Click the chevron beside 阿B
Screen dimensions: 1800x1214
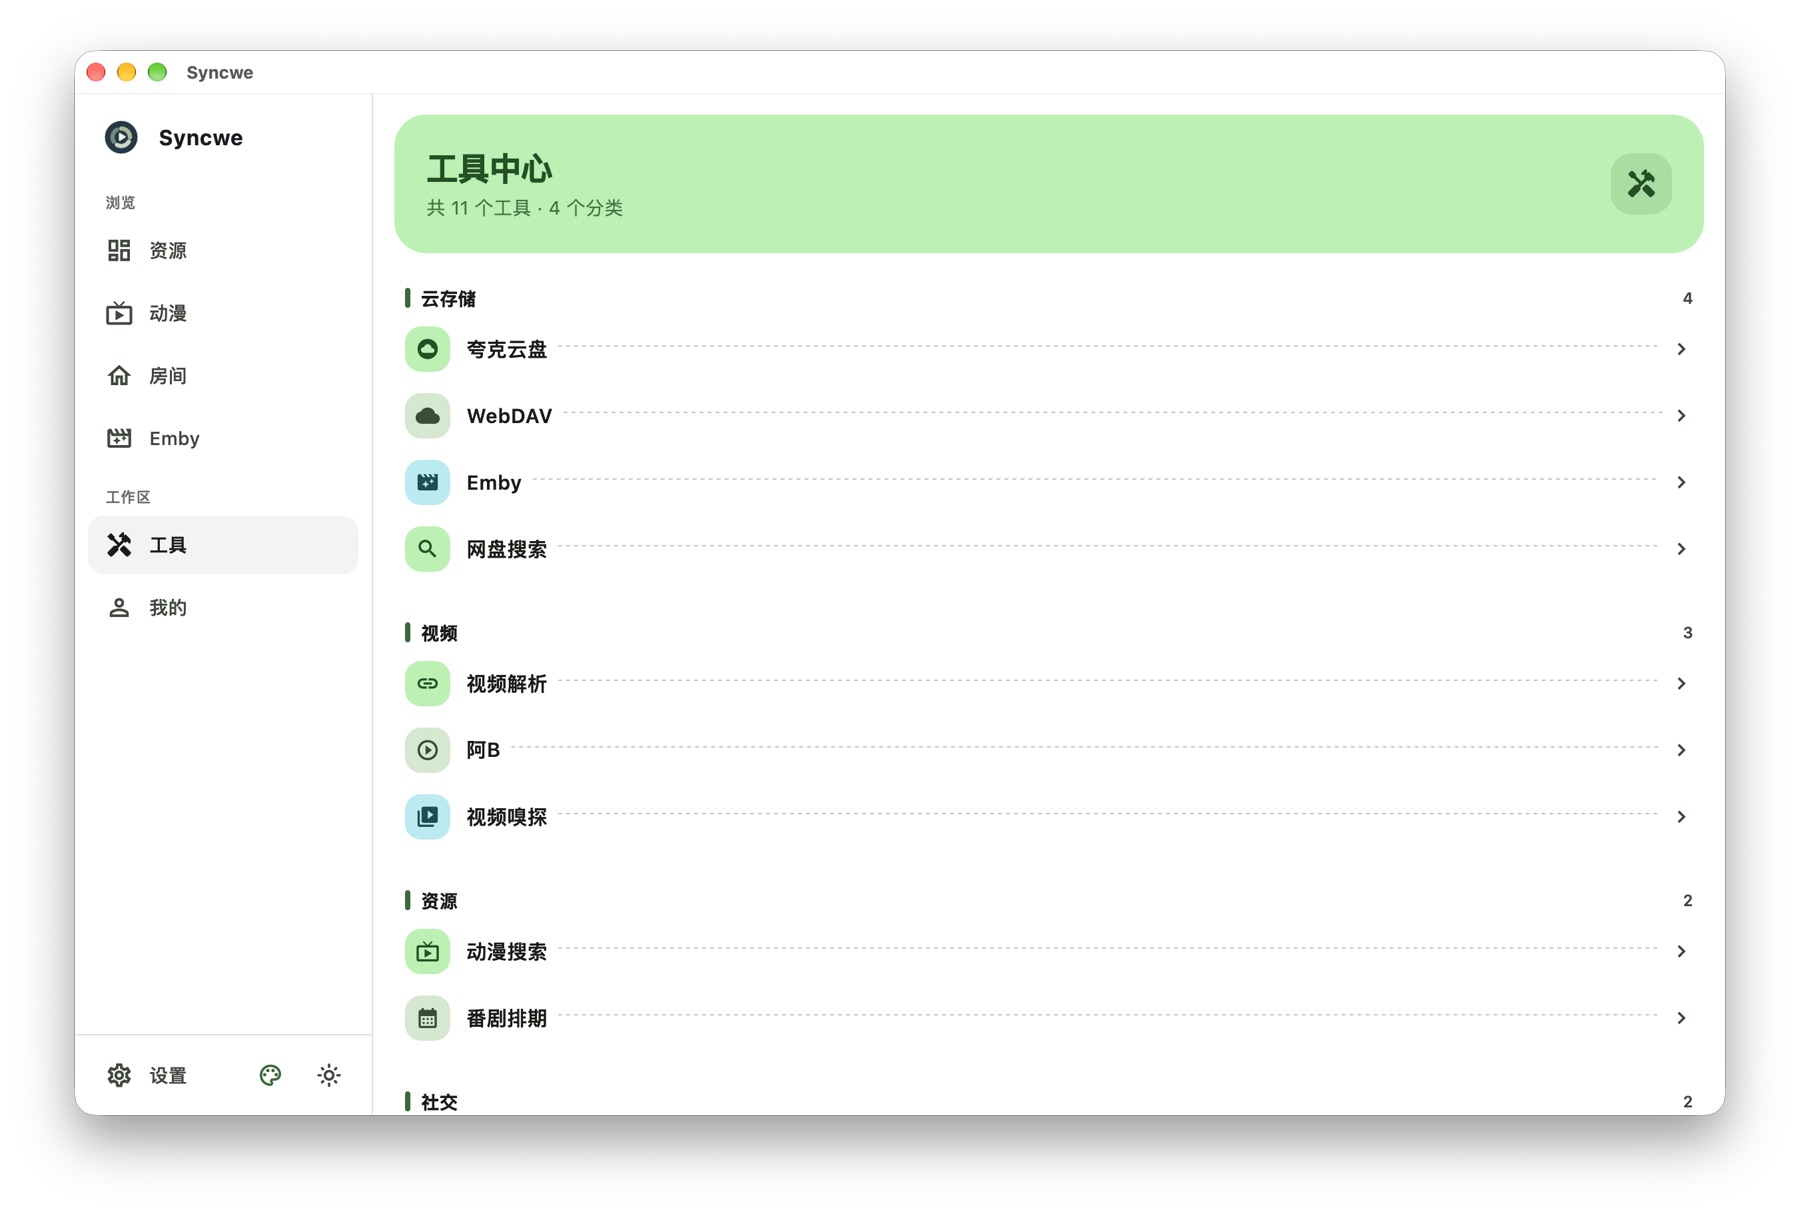1682,750
